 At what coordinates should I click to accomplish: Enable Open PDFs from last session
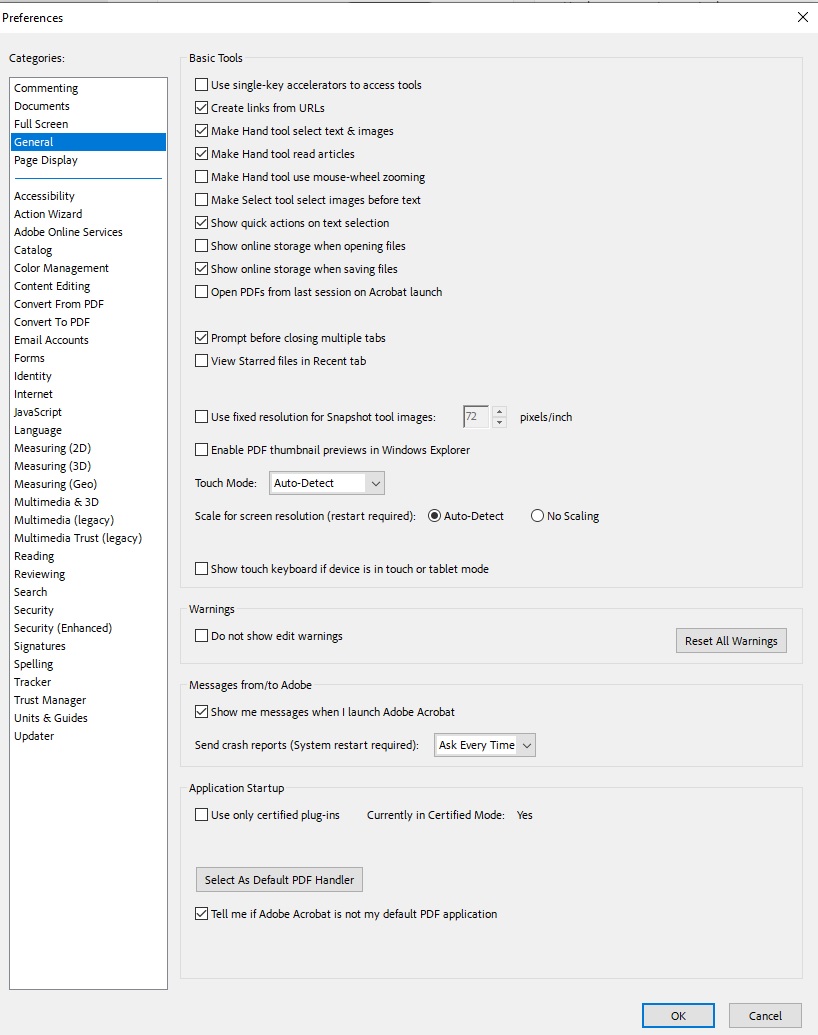(x=201, y=291)
